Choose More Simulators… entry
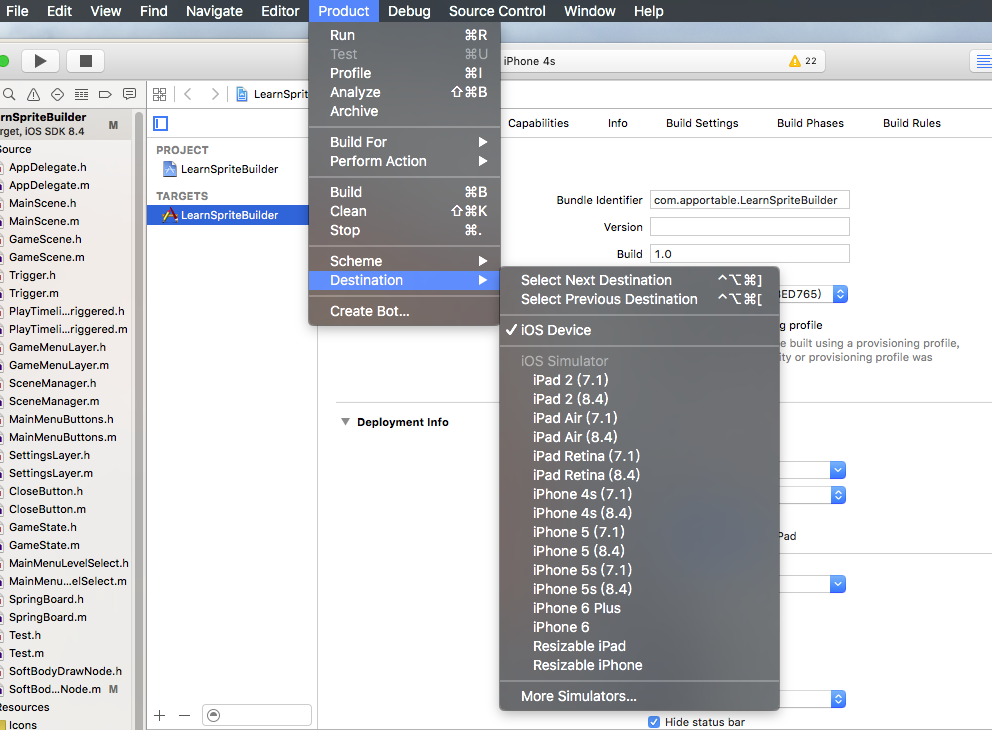Screen dimensions: 992x730 click(x=639, y=696)
